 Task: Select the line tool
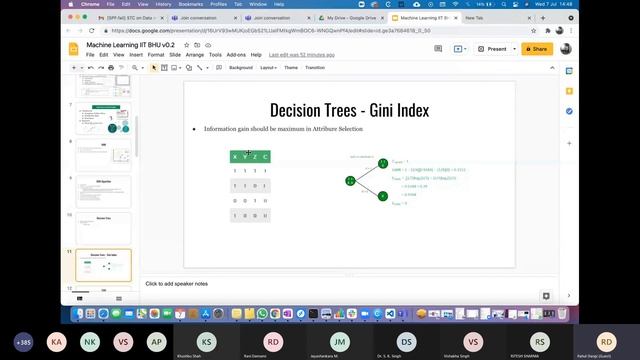pos(200,68)
